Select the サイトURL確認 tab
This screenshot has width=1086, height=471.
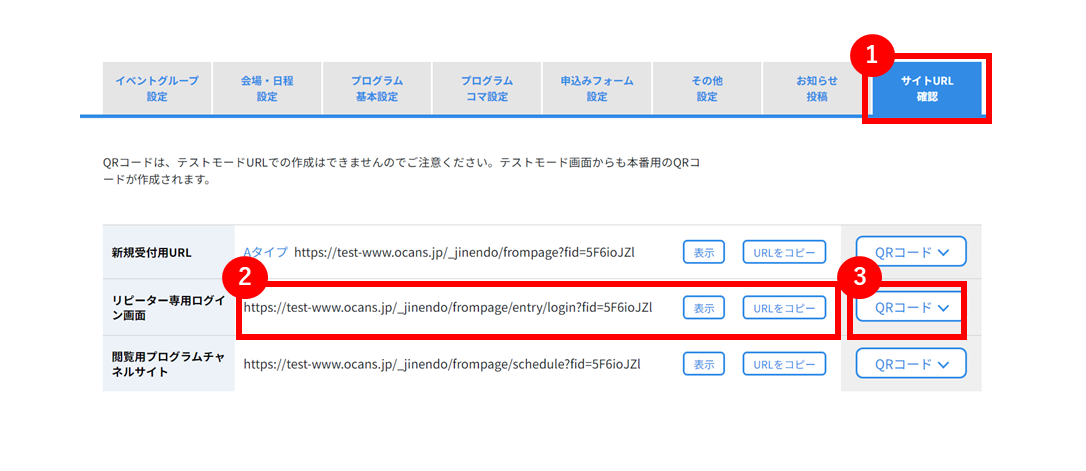pyautogui.click(x=927, y=89)
